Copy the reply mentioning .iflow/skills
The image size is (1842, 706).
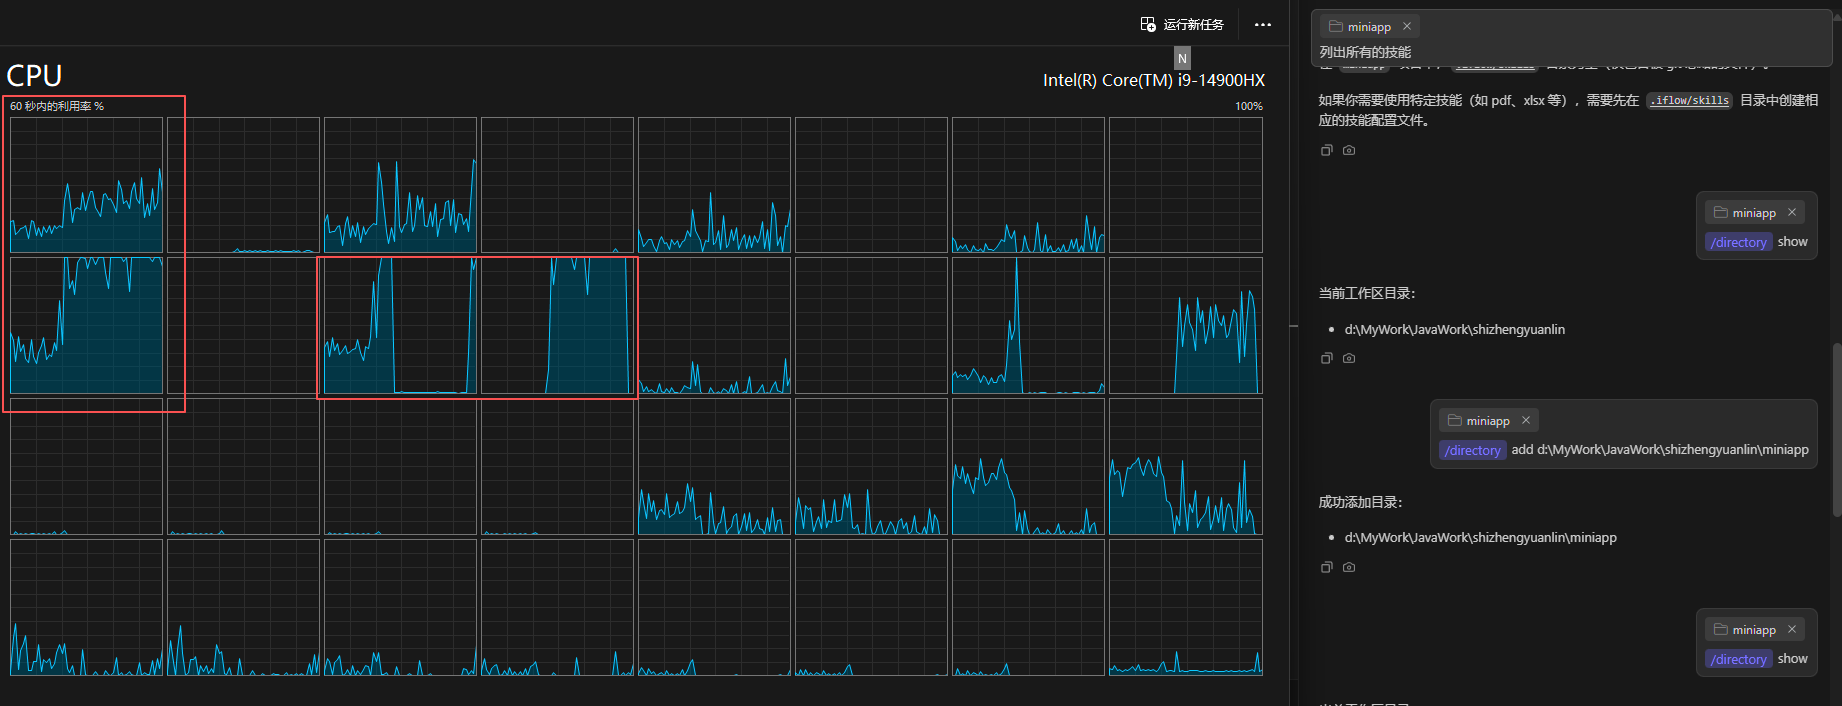click(x=1327, y=150)
